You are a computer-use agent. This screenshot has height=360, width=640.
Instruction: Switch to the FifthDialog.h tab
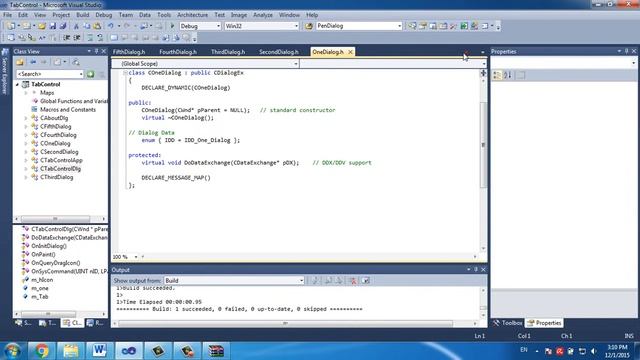click(129, 52)
